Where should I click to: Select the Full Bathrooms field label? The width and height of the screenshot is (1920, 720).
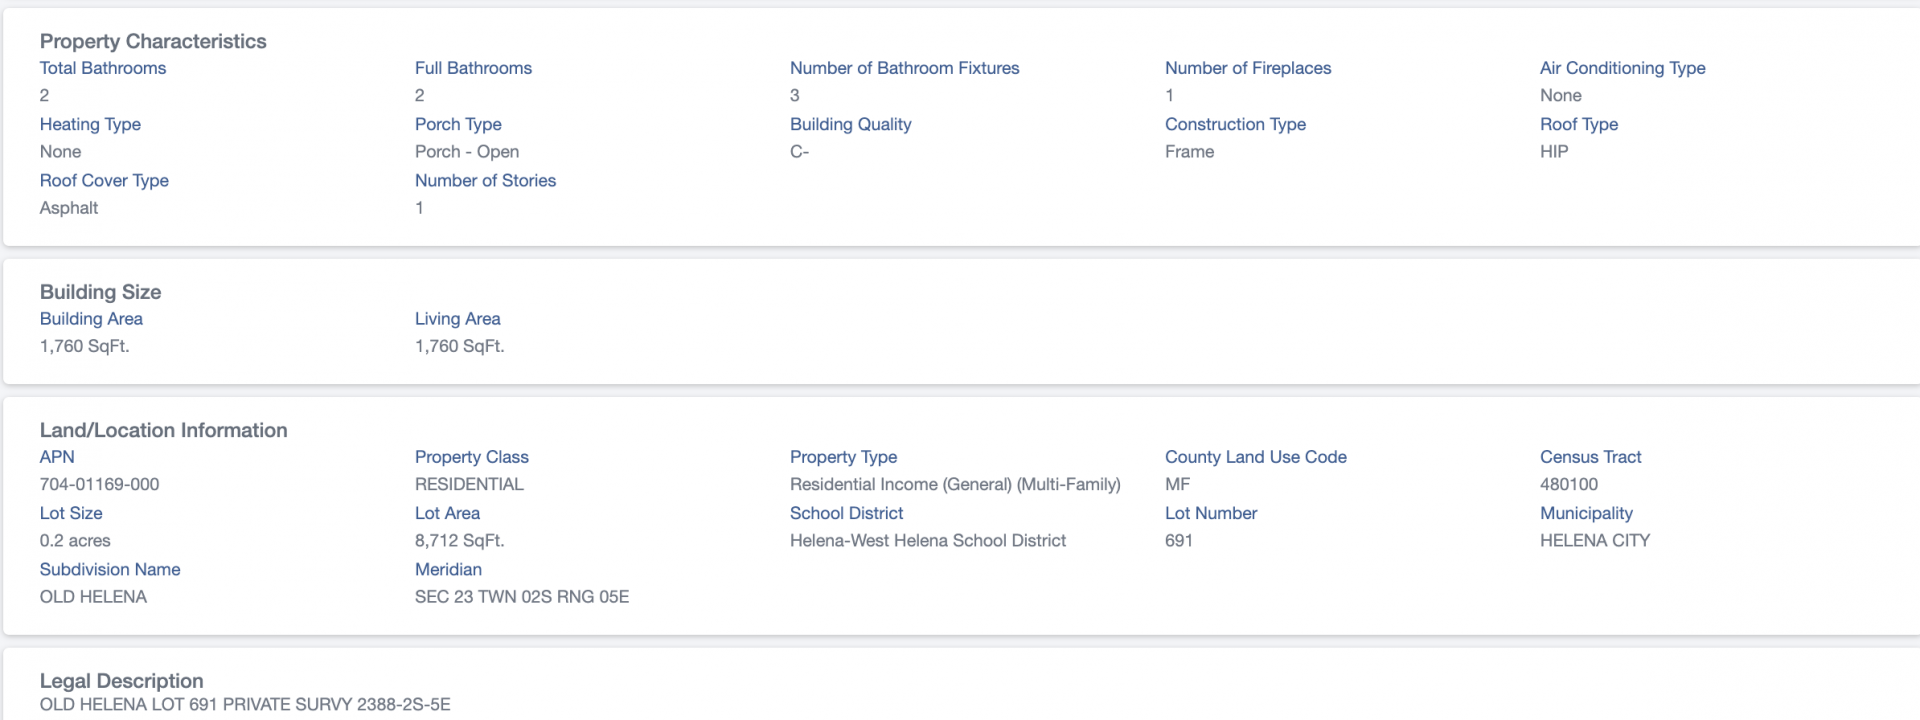click(473, 68)
